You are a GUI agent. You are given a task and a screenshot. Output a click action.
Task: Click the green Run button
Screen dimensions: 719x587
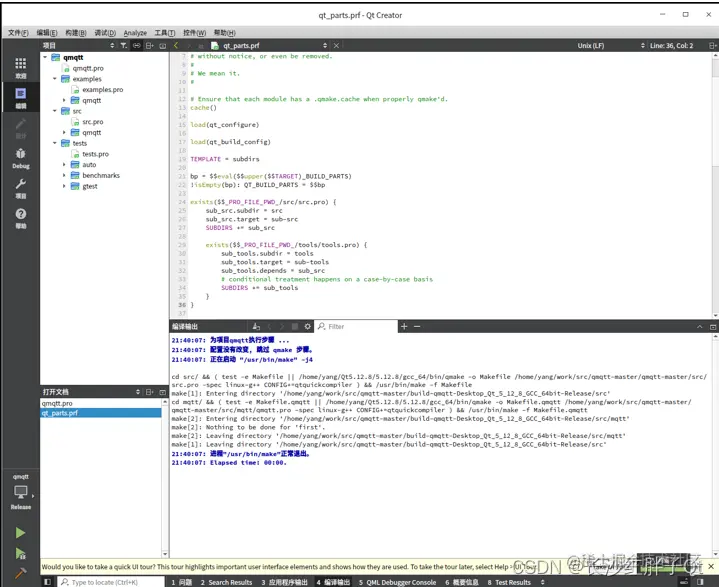[20, 533]
